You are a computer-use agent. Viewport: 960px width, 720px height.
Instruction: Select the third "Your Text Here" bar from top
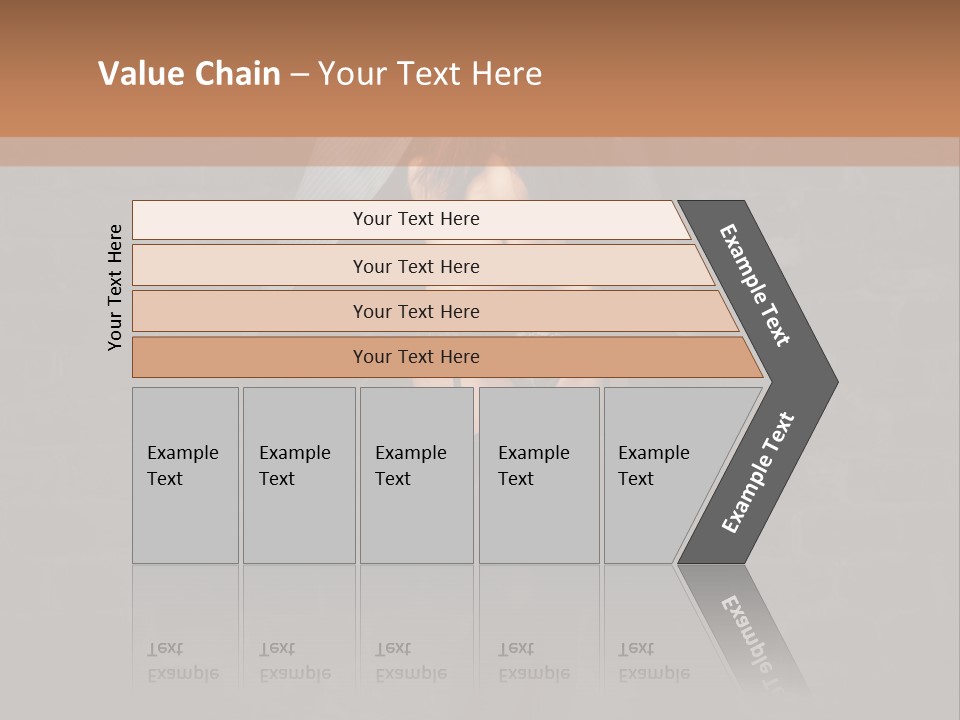pyautogui.click(x=415, y=311)
